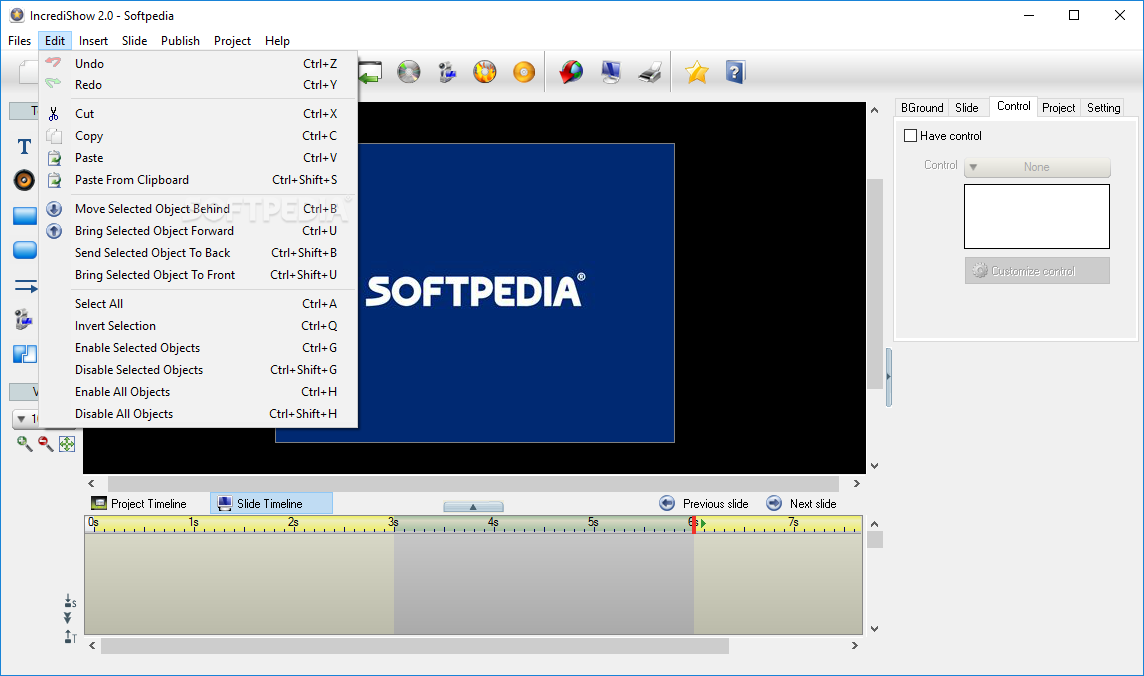
Task: Click the next slide arrow icon
Action: click(x=774, y=503)
